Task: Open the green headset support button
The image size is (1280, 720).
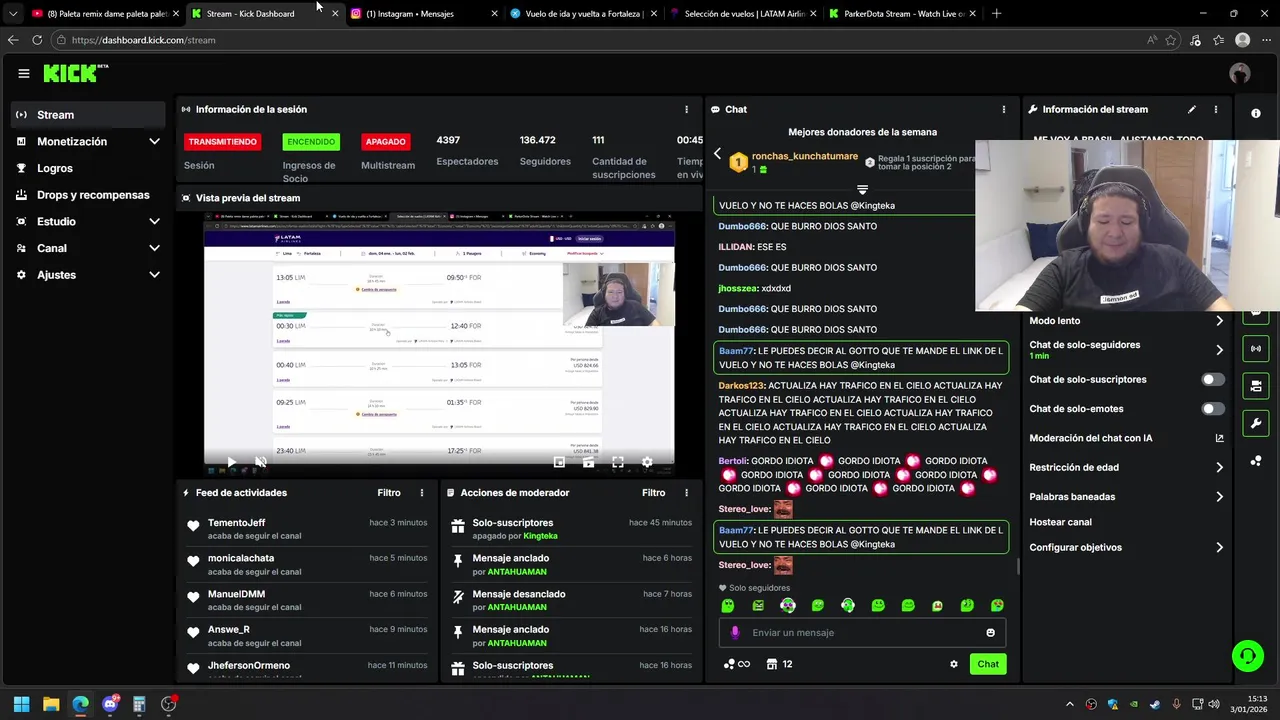Action: [1248, 656]
